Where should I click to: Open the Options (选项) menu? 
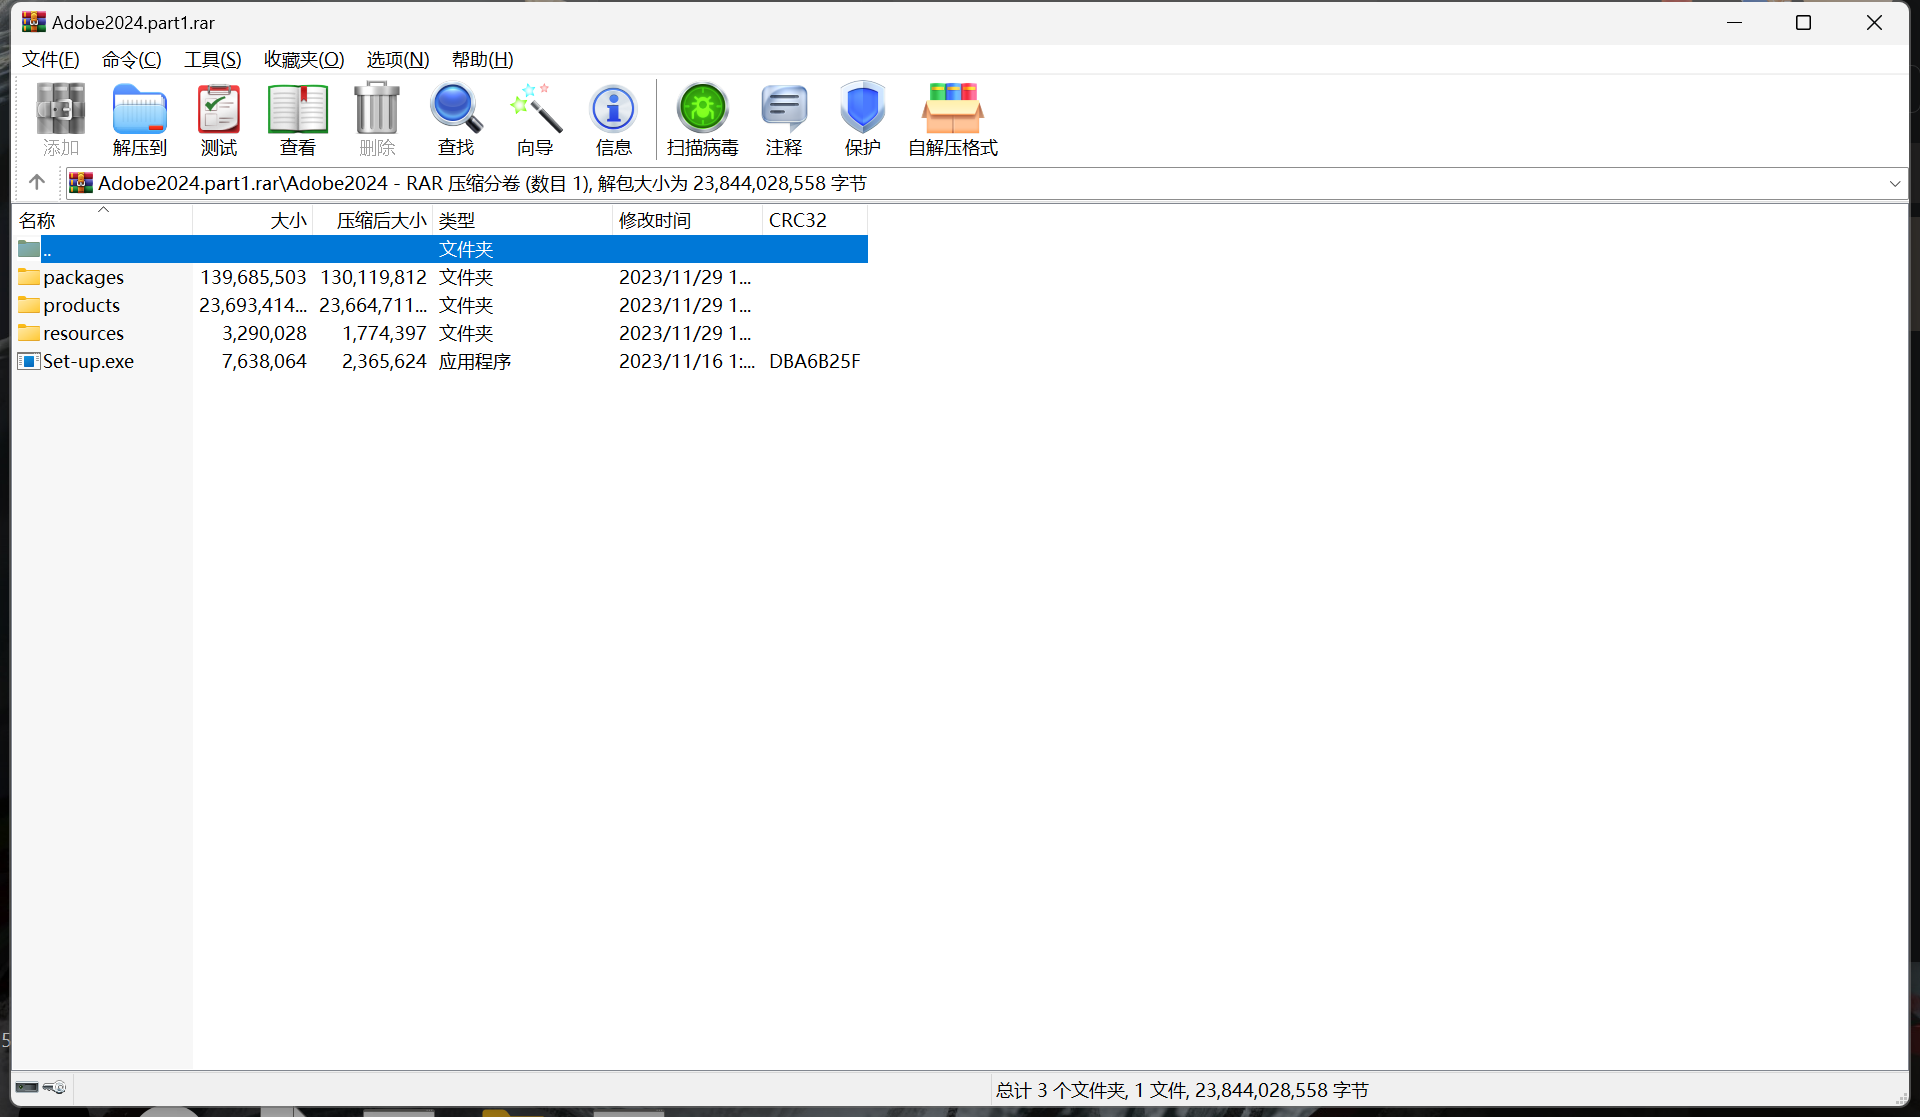point(398,59)
